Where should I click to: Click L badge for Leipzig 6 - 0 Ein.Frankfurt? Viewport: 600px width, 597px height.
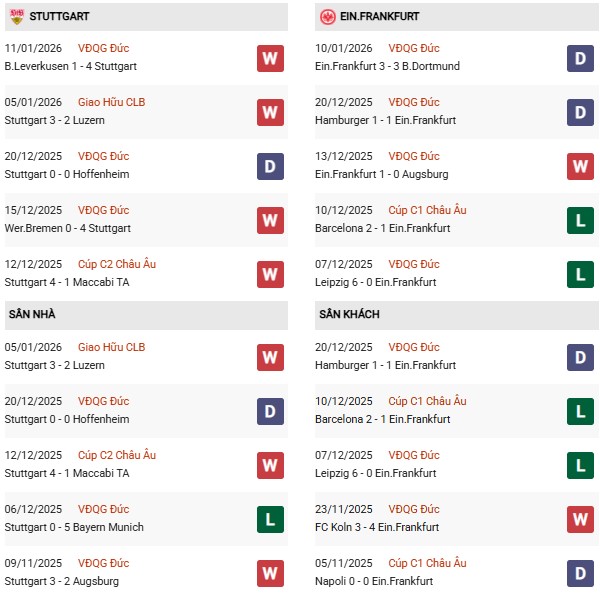[x=580, y=274]
